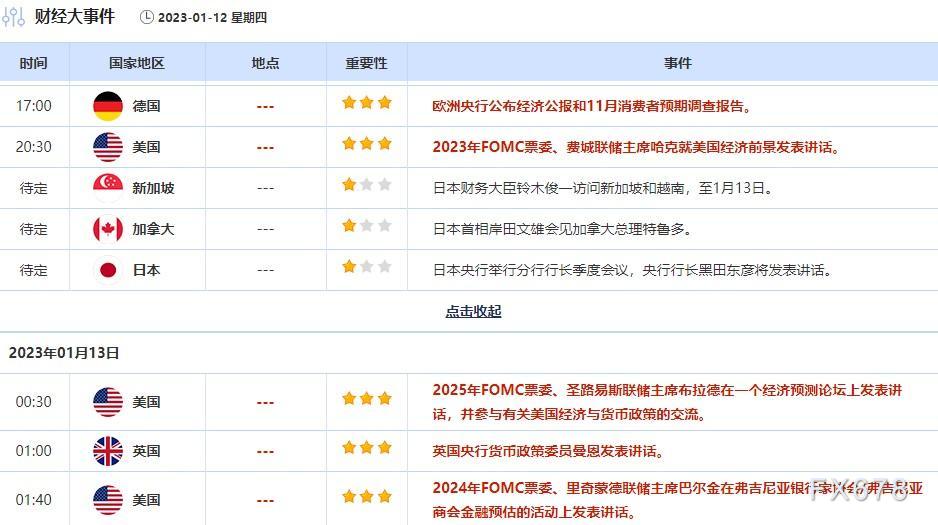Click the 日本央行举行分行行长季度会议 event text

[x=632, y=270]
